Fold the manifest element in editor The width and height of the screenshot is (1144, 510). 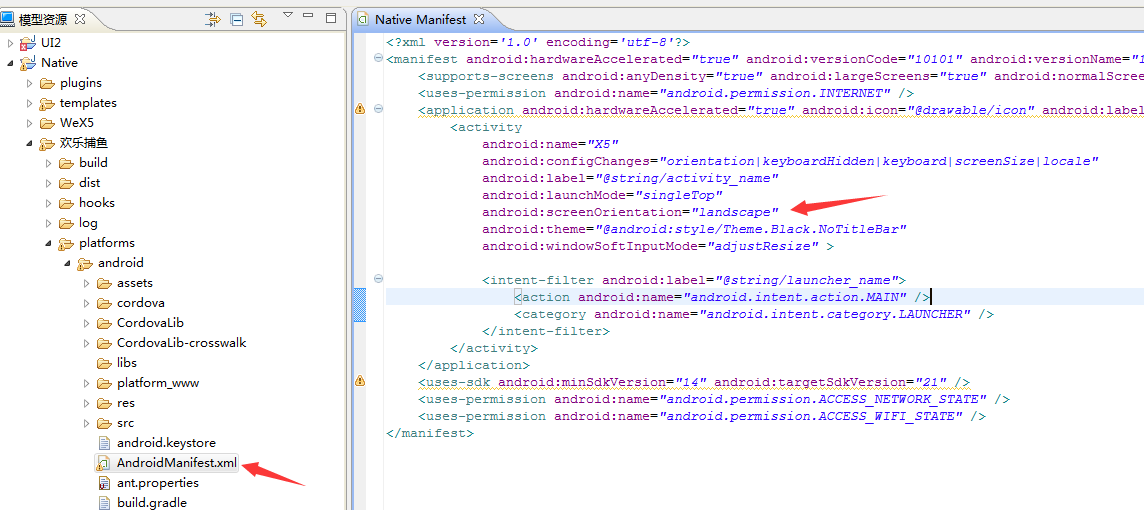click(378, 59)
